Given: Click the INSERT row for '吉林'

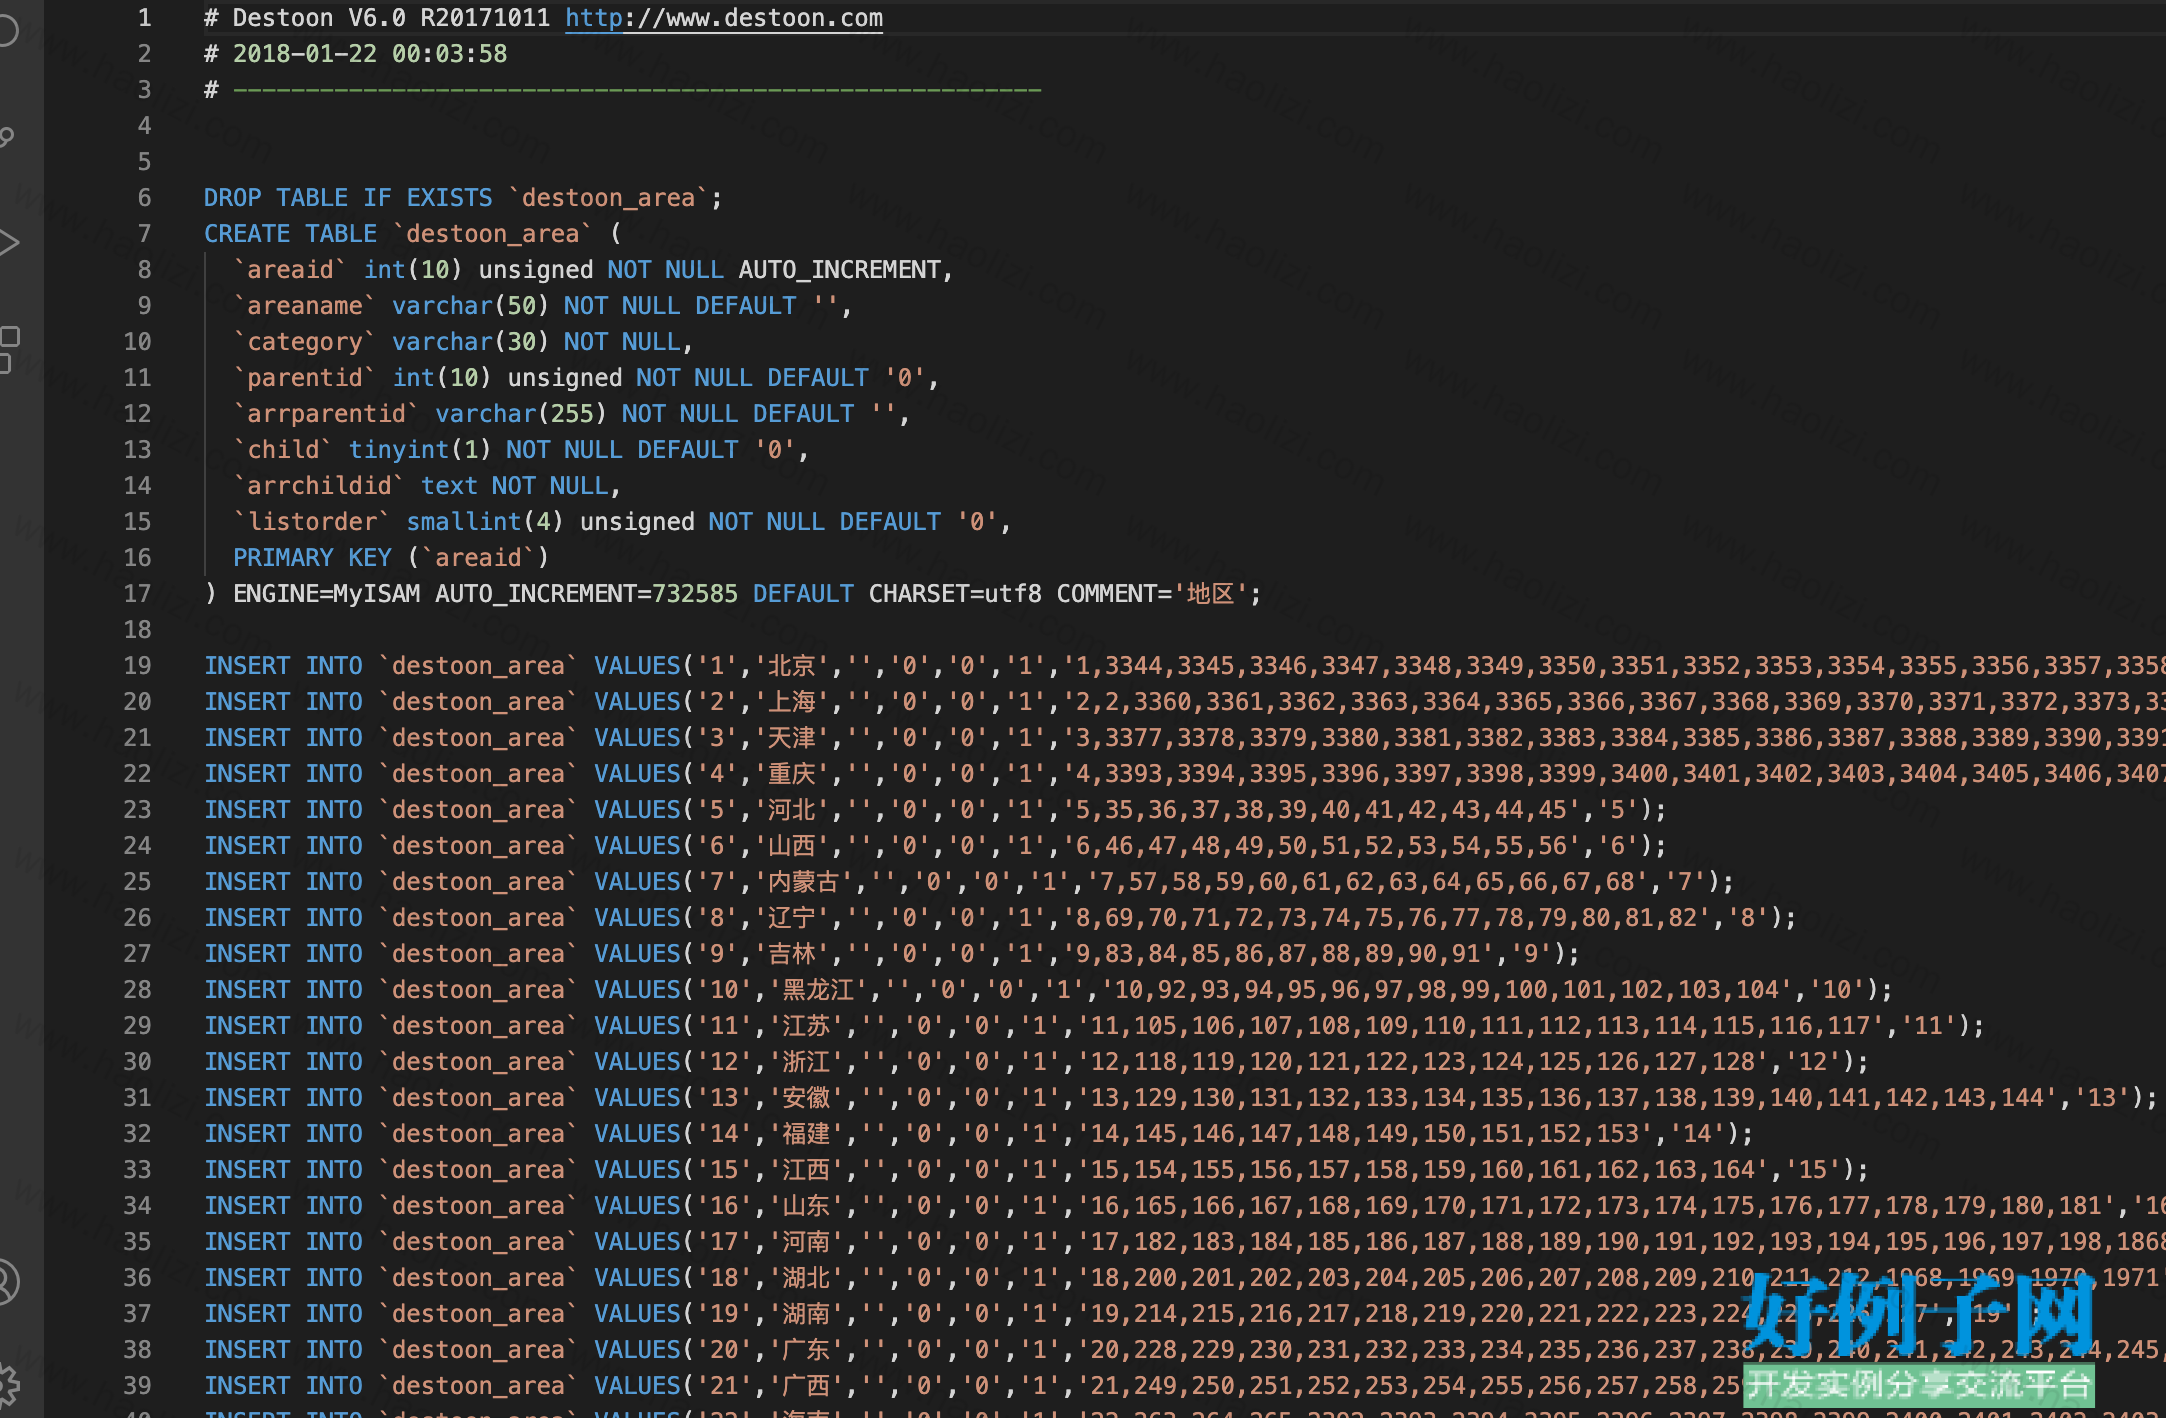Looking at the screenshot, I should [892, 954].
